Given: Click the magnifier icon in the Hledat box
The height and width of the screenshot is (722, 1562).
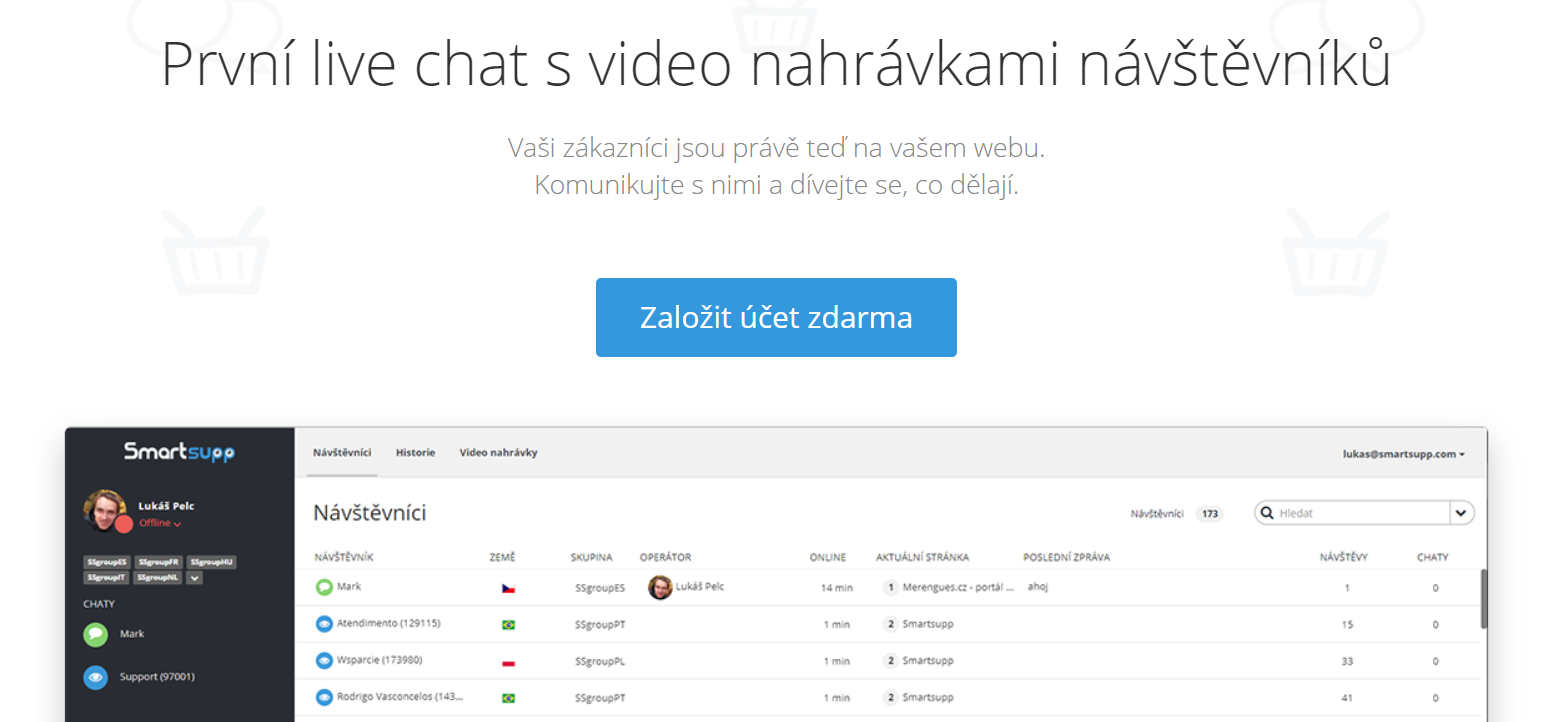Looking at the screenshot, I should [1268, 513].
